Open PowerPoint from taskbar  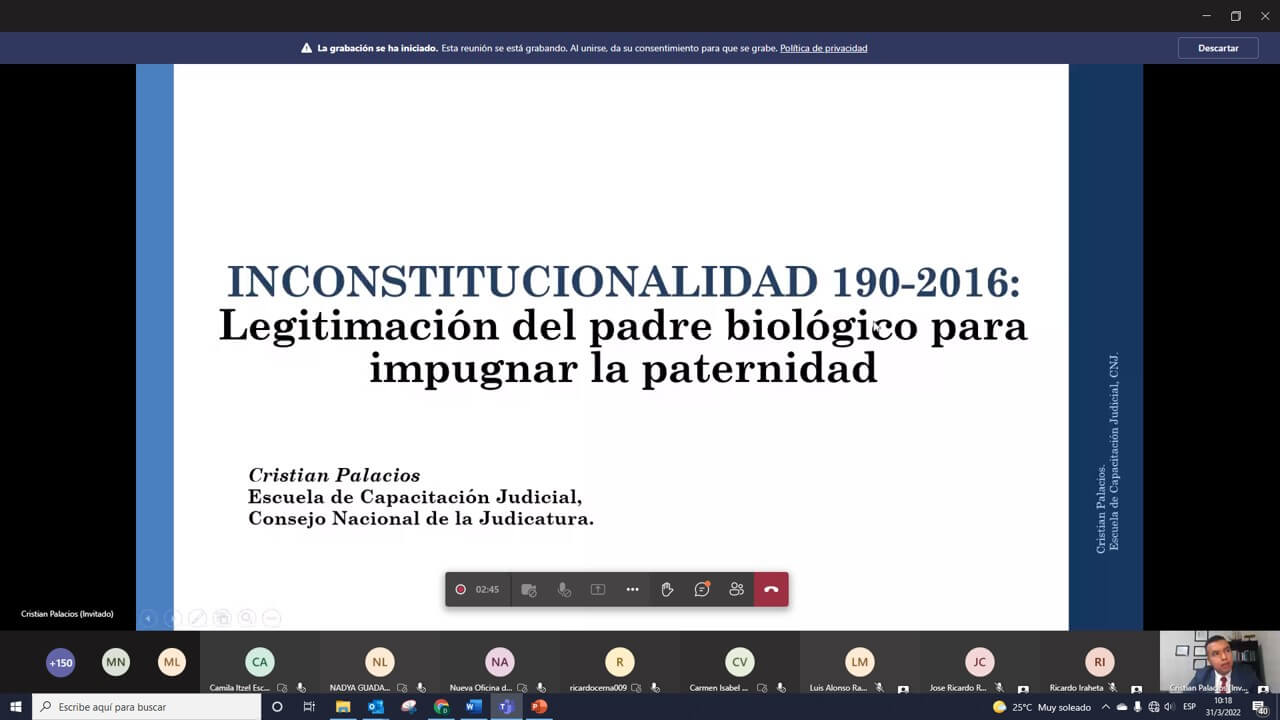point(539,707)
